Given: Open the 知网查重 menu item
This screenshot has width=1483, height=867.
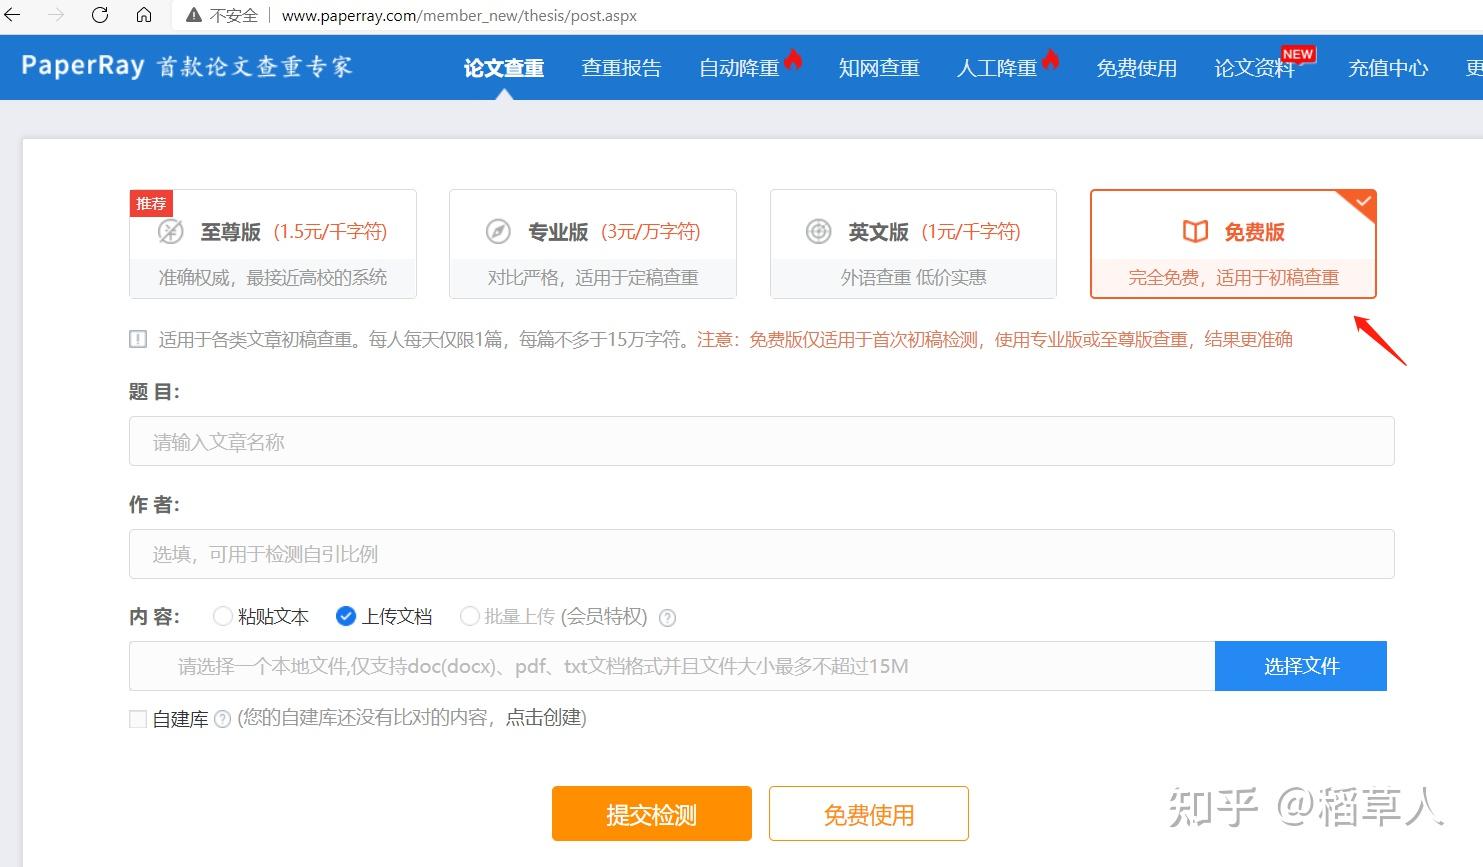Looking at the screenshot, I should point(879,68).
